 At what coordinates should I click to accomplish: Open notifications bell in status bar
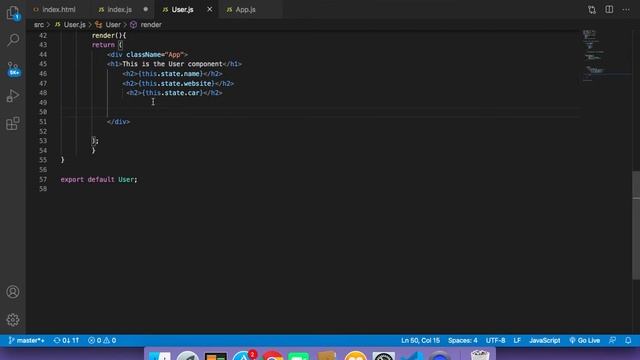click(x=628, y=340)
